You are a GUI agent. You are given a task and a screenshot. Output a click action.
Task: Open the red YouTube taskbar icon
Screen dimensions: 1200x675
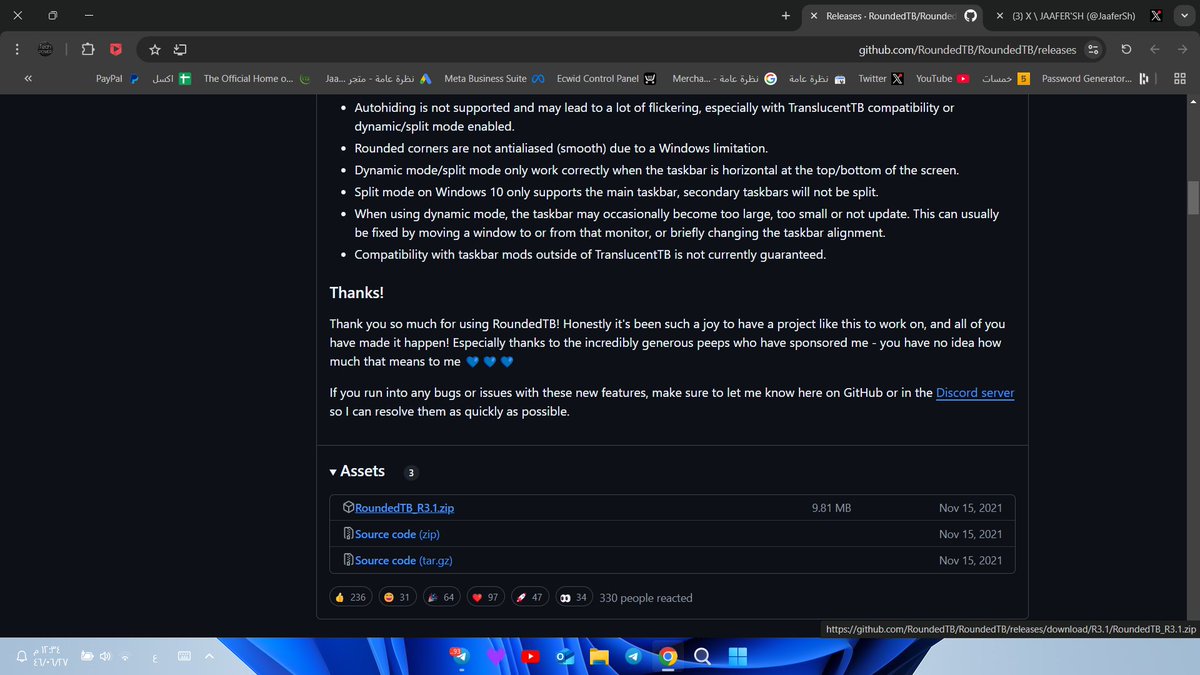pyautogui.click(x=530, y=657)
